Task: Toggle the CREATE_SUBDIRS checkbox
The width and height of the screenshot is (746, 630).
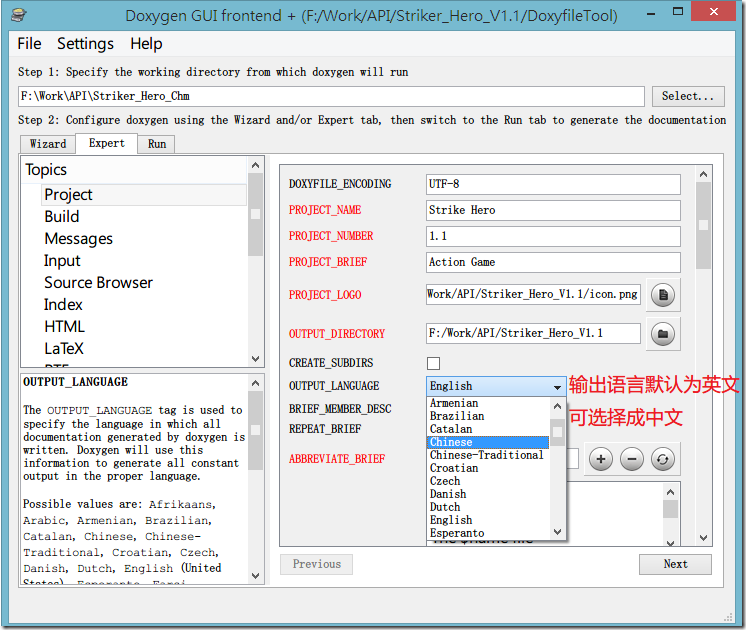Action: point(433,363)
